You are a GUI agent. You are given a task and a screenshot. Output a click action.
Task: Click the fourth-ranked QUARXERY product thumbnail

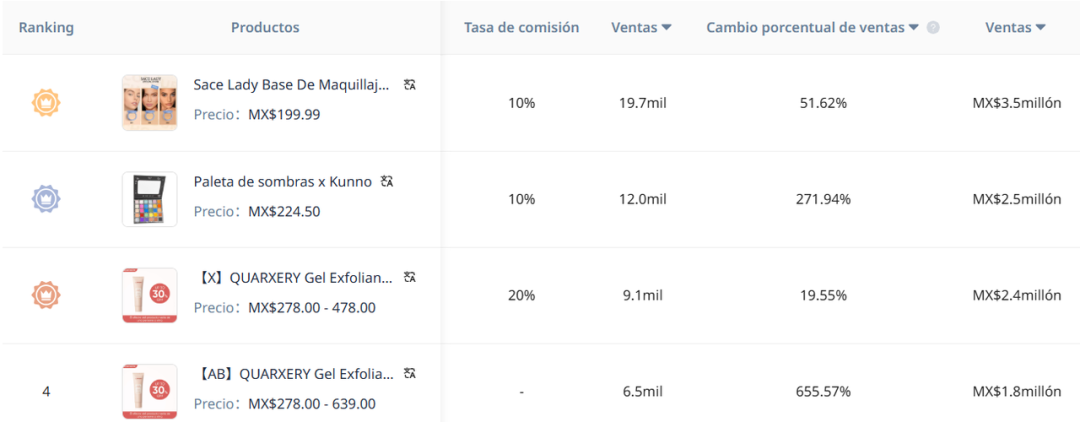pos(149,390)
